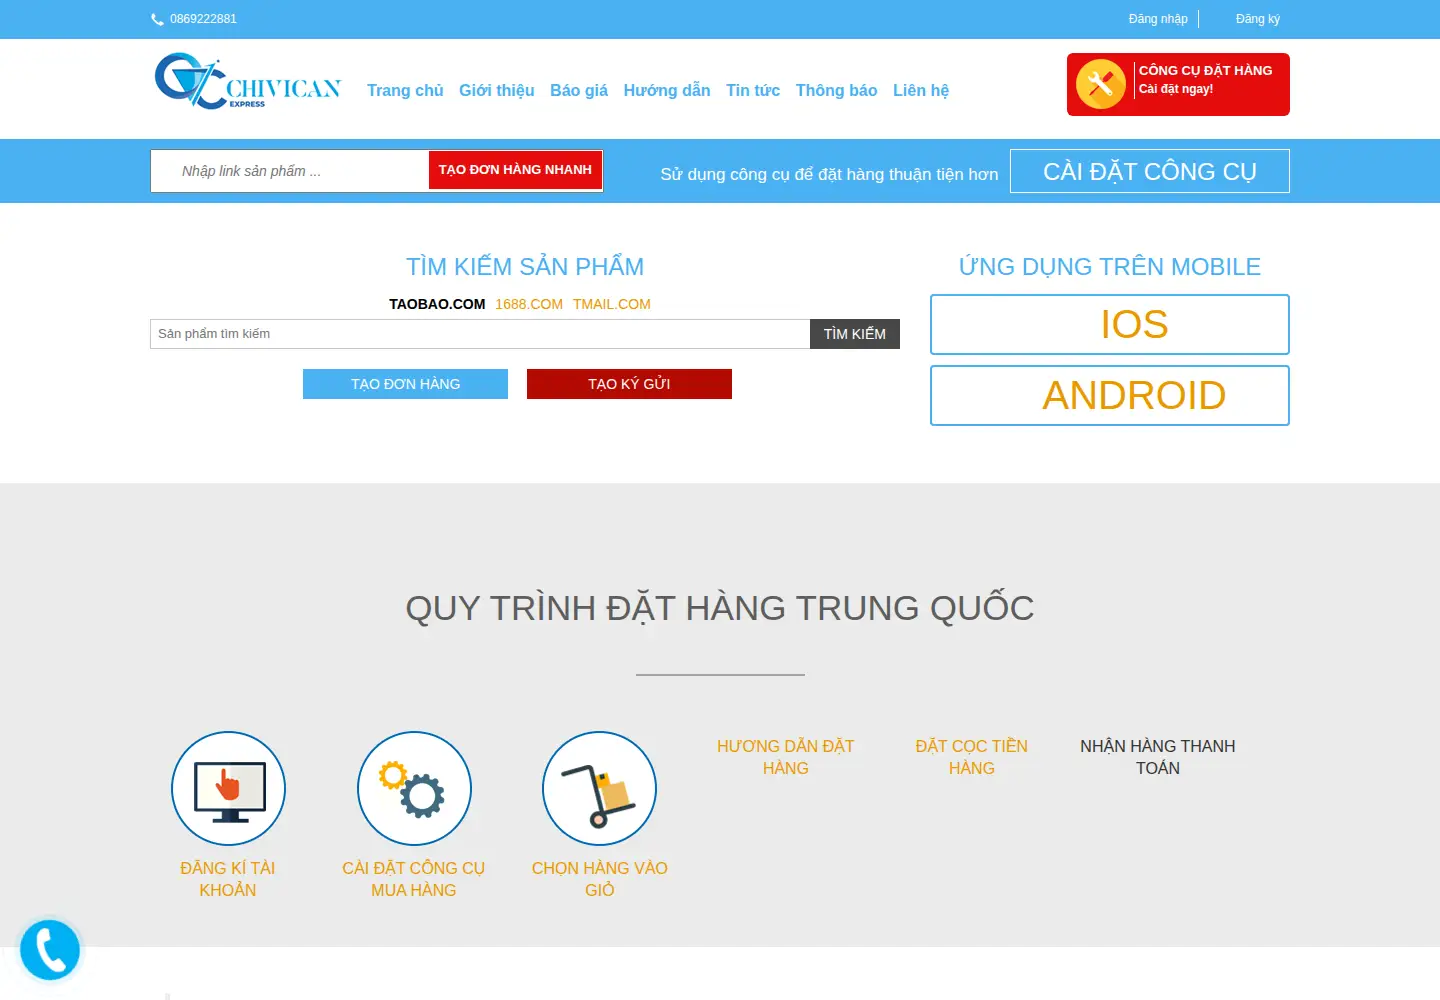1440x1000 pixels.
Task: Open the Tin tức menu item
Action: pyautogui.click(x=753, y=90)
